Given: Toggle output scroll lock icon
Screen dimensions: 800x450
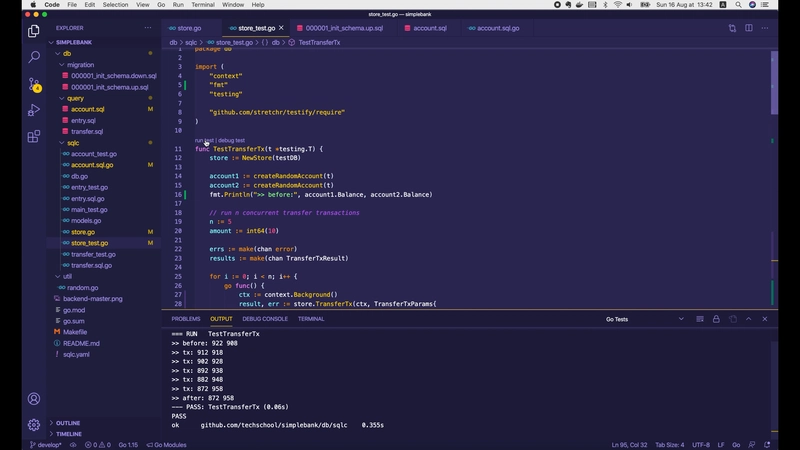Looking at the screenshot, I should point(716,319).
